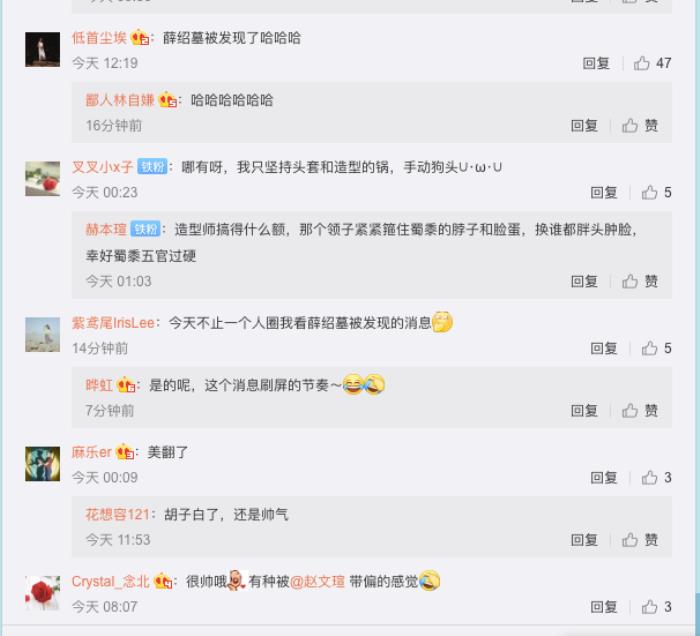Give thumbs-up to 赫本瑄's reply
The height and width of the screenshot is (636, 700).
(640, 281)
